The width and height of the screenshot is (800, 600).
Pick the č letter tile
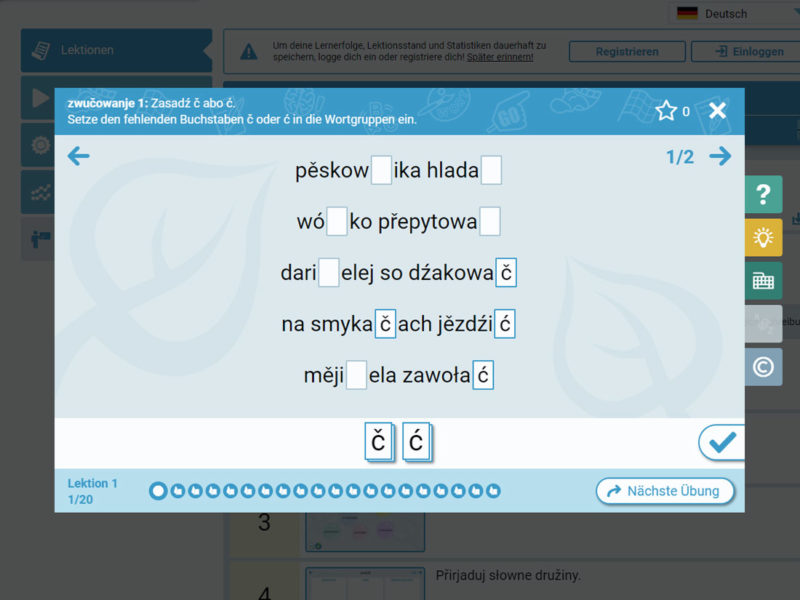tap(378, 441)
